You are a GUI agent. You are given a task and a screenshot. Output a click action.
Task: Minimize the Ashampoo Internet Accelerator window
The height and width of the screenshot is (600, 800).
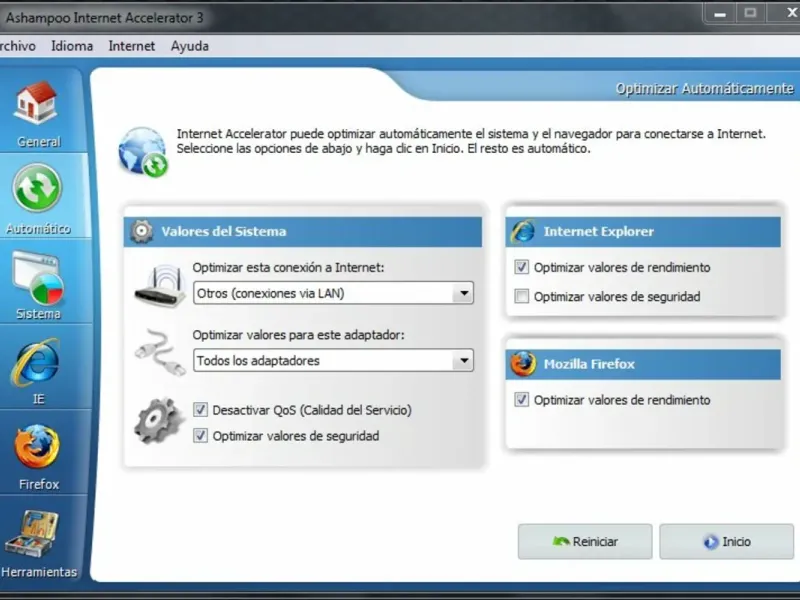click(x=720, y=14)
